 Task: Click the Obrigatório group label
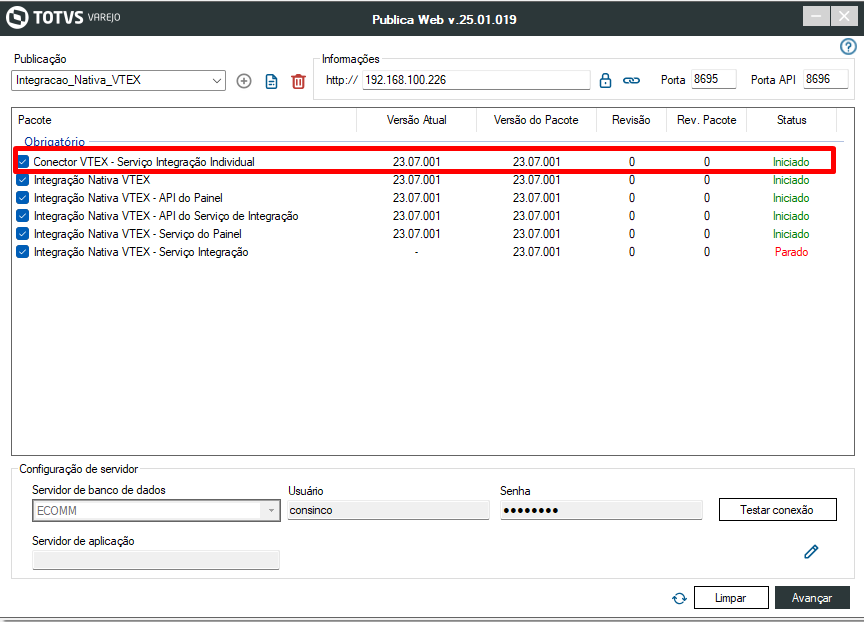click(55, 142)
